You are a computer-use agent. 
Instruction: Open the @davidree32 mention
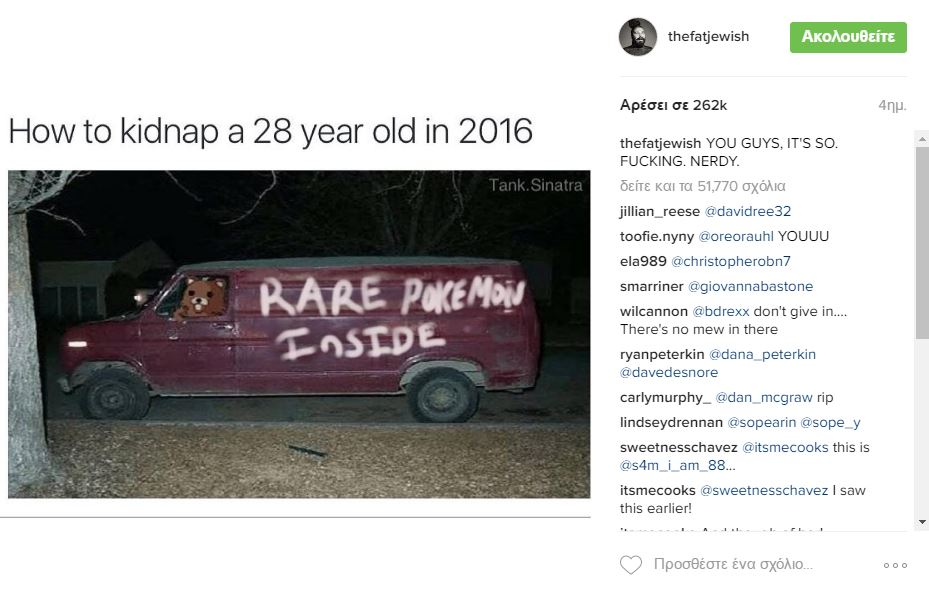coord(748,211)
